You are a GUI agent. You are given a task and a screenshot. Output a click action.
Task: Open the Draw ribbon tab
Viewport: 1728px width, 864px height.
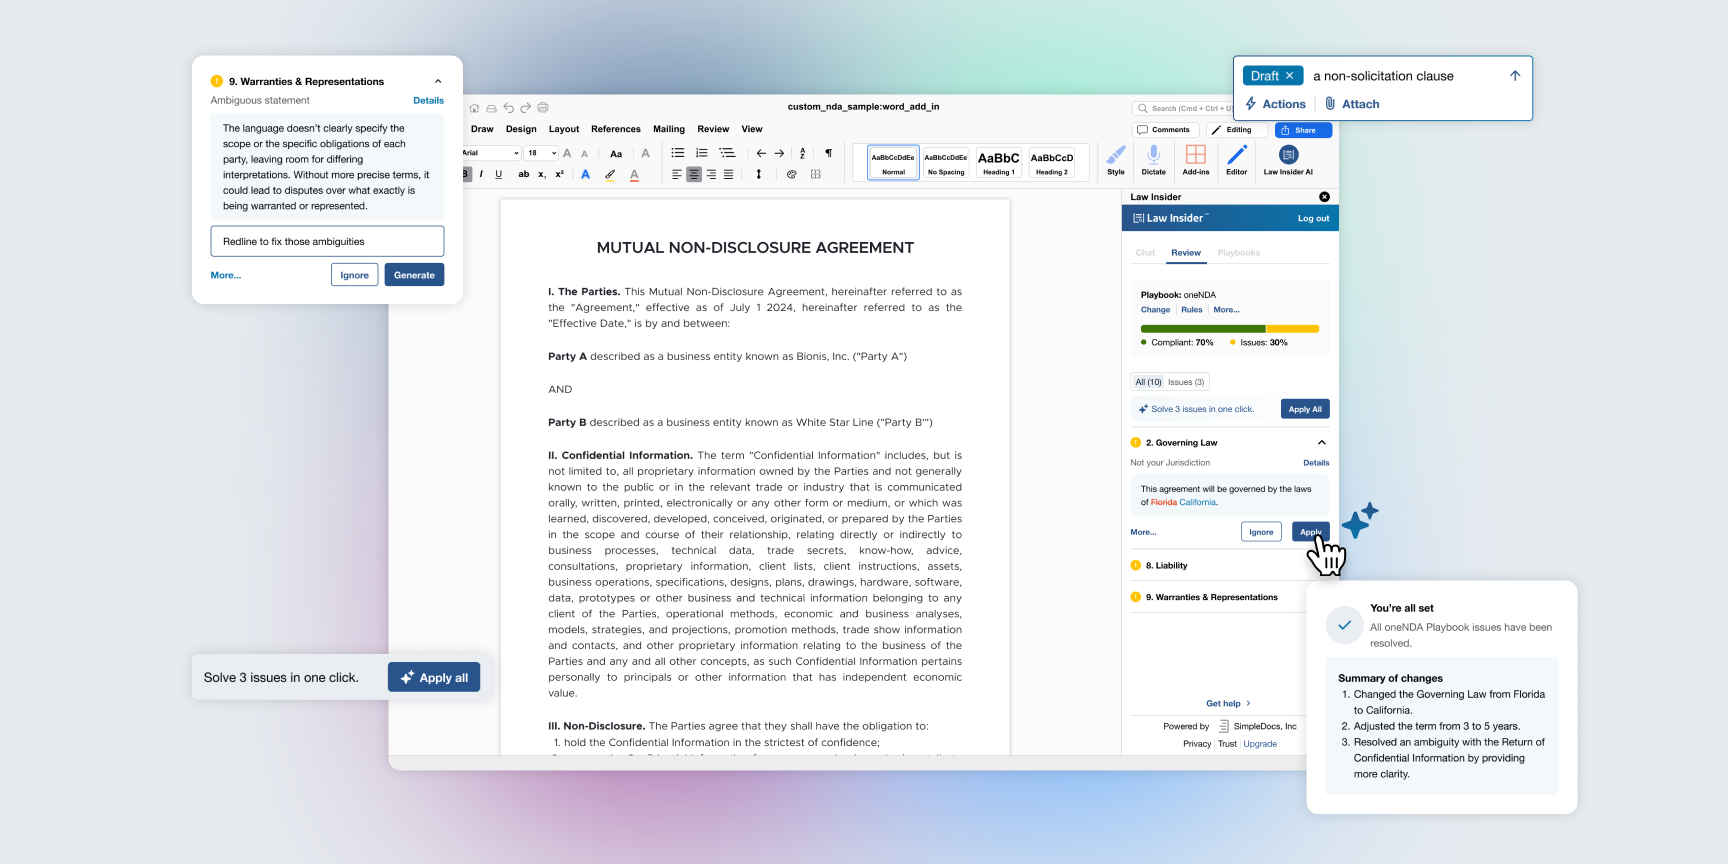(x=482, y=129)
